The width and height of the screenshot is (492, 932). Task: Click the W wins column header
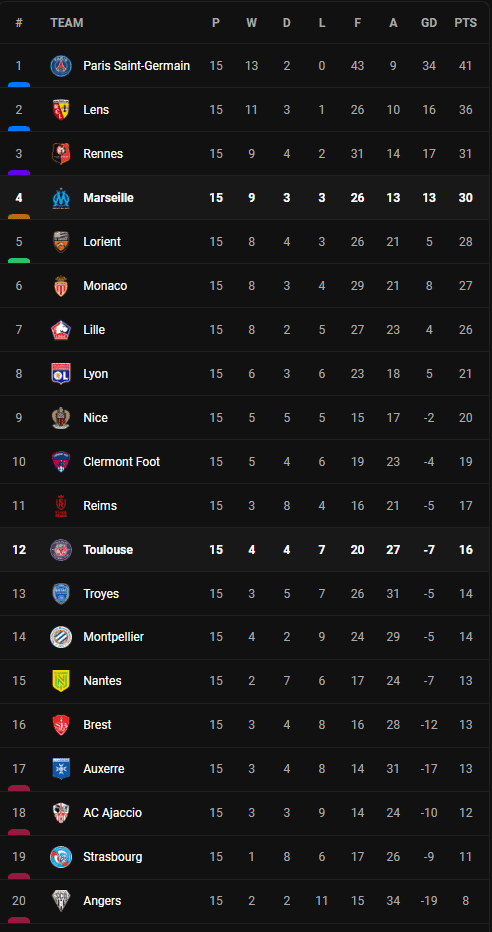(x=252, y=23)
